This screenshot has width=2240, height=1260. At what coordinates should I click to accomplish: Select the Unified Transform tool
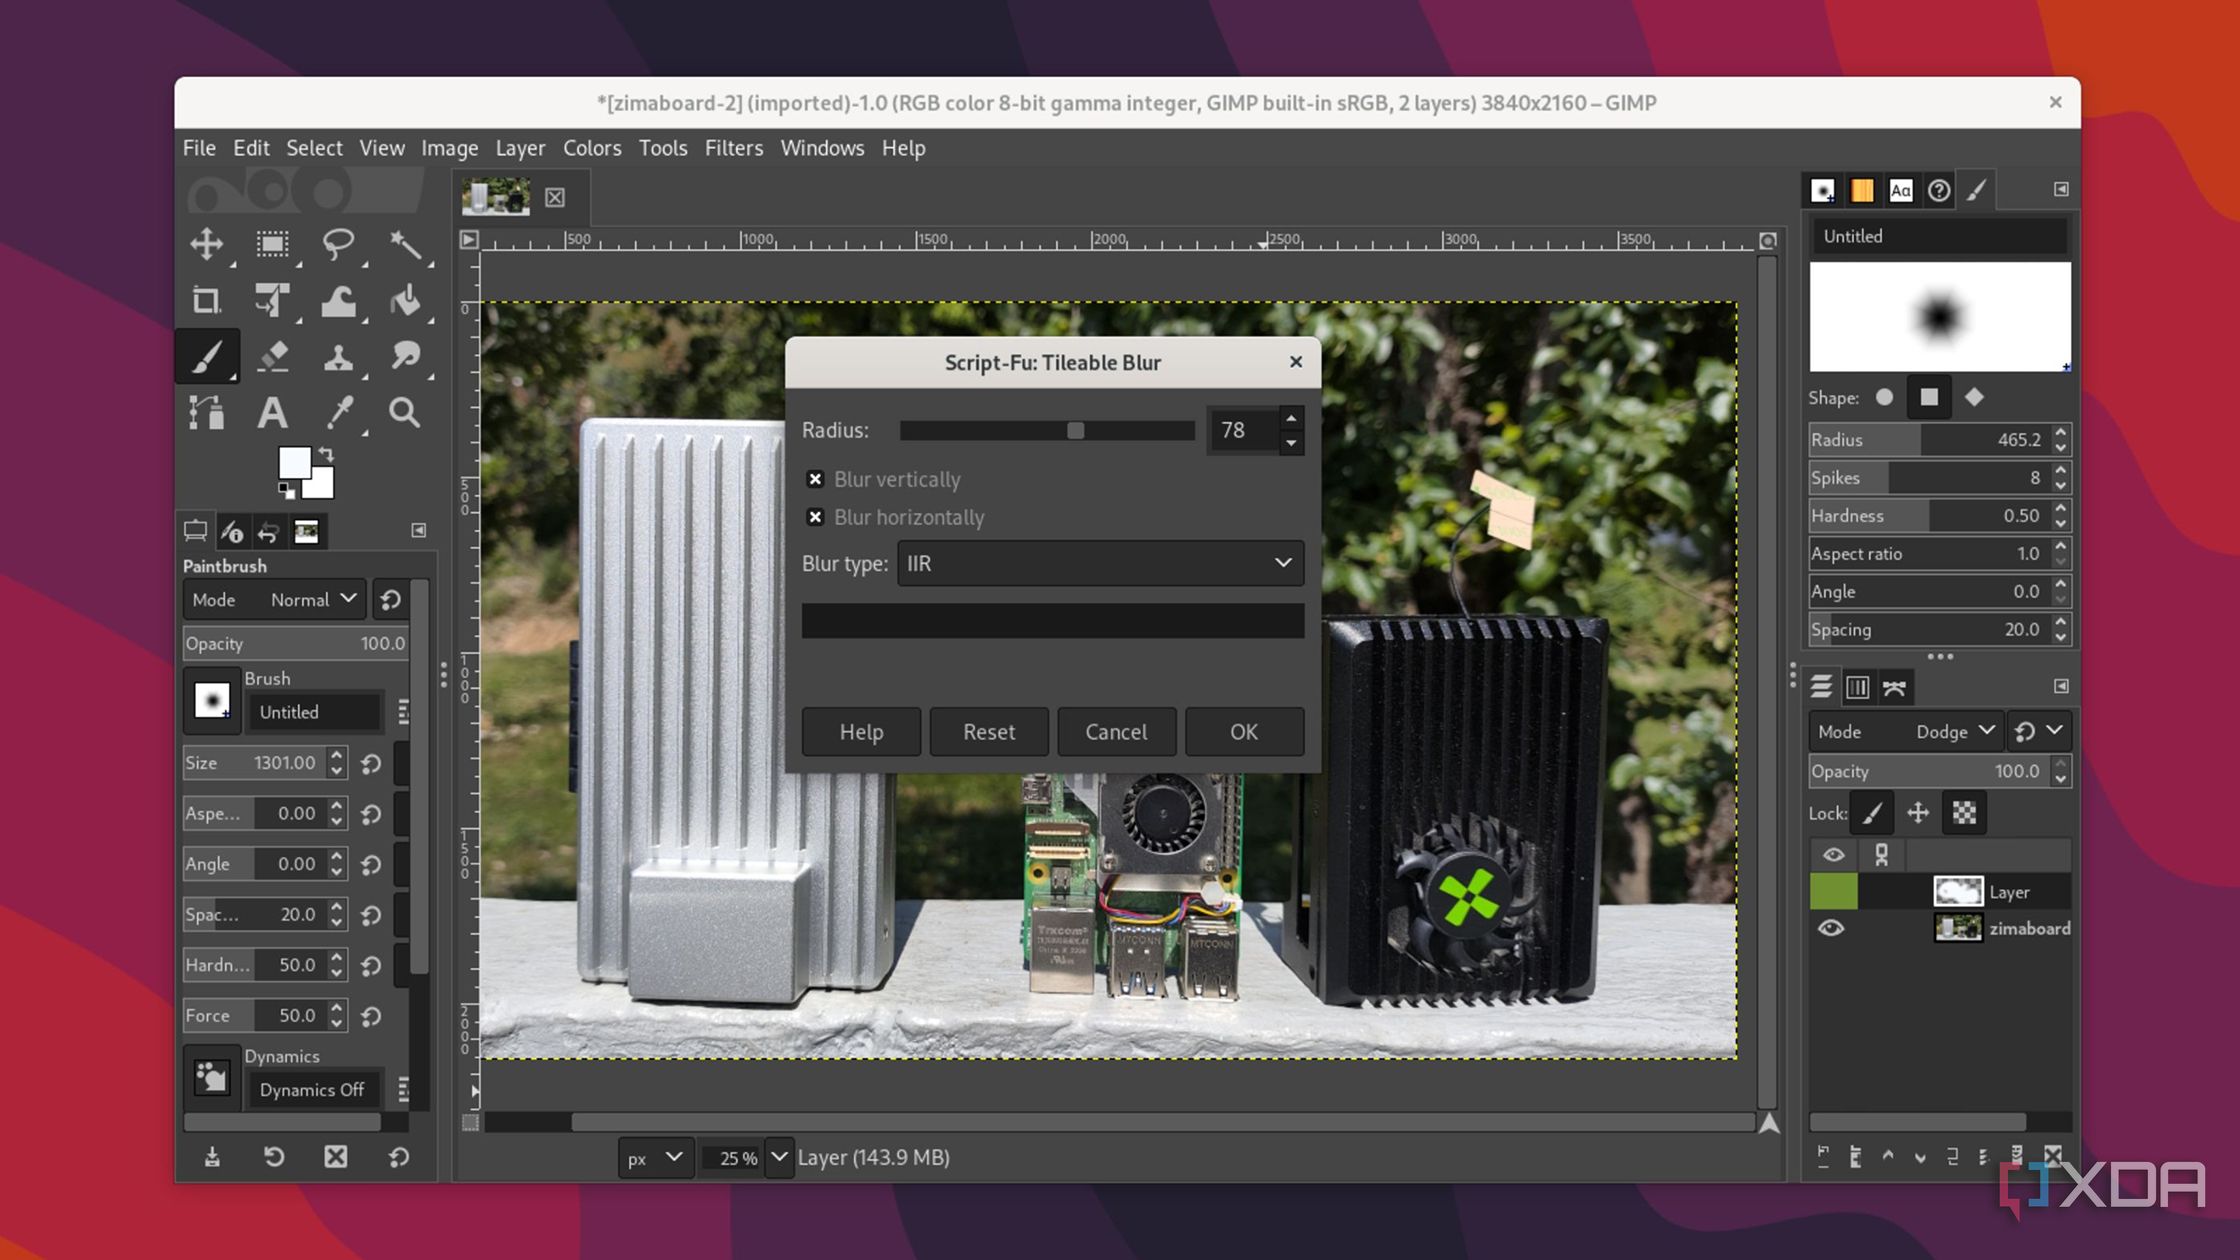point(272,300)
